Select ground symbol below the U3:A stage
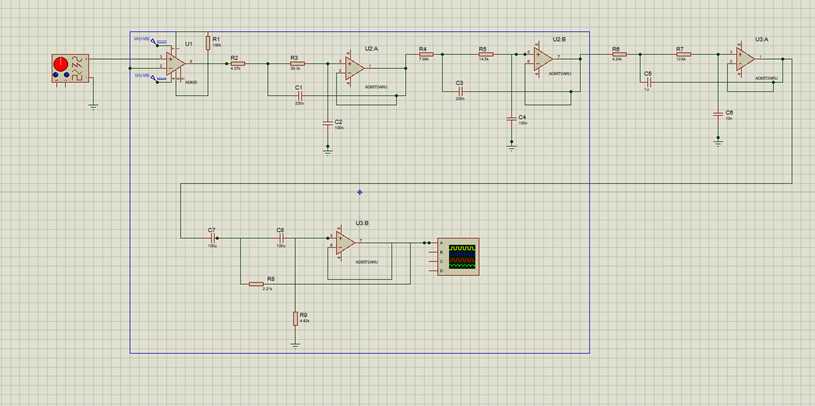 pos(718,142)
